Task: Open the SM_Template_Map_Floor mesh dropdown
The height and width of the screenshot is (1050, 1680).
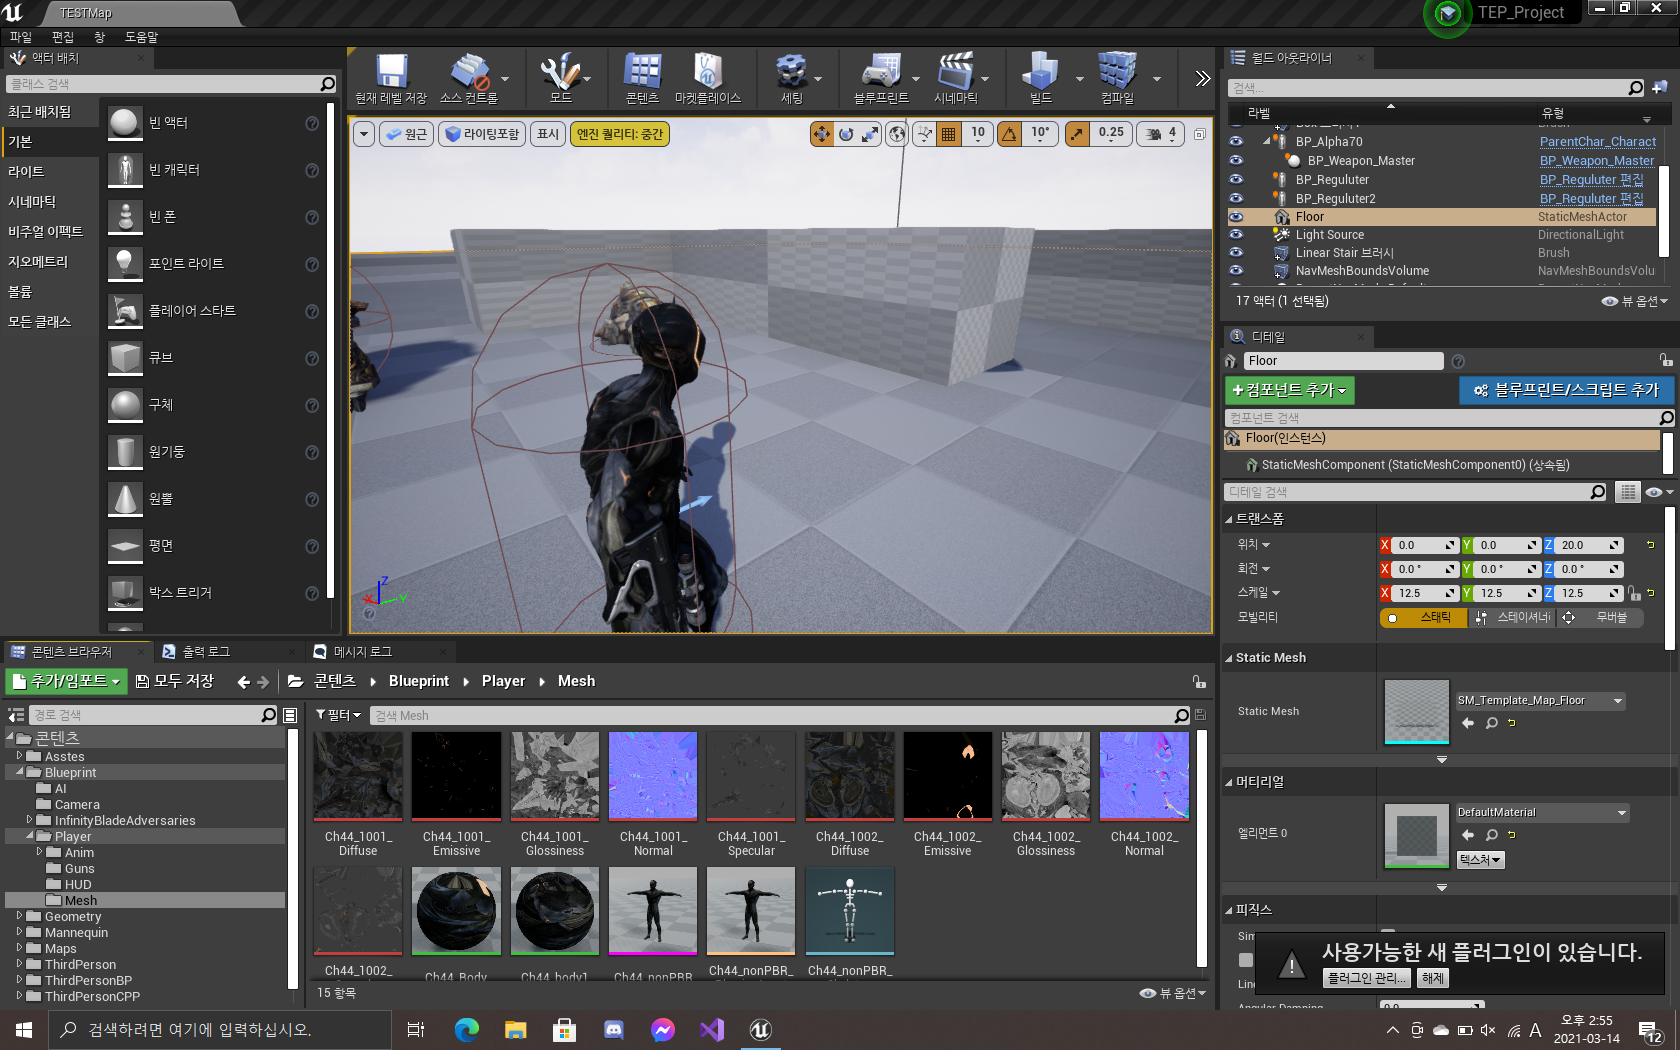Action: [x=1540, y=701]
